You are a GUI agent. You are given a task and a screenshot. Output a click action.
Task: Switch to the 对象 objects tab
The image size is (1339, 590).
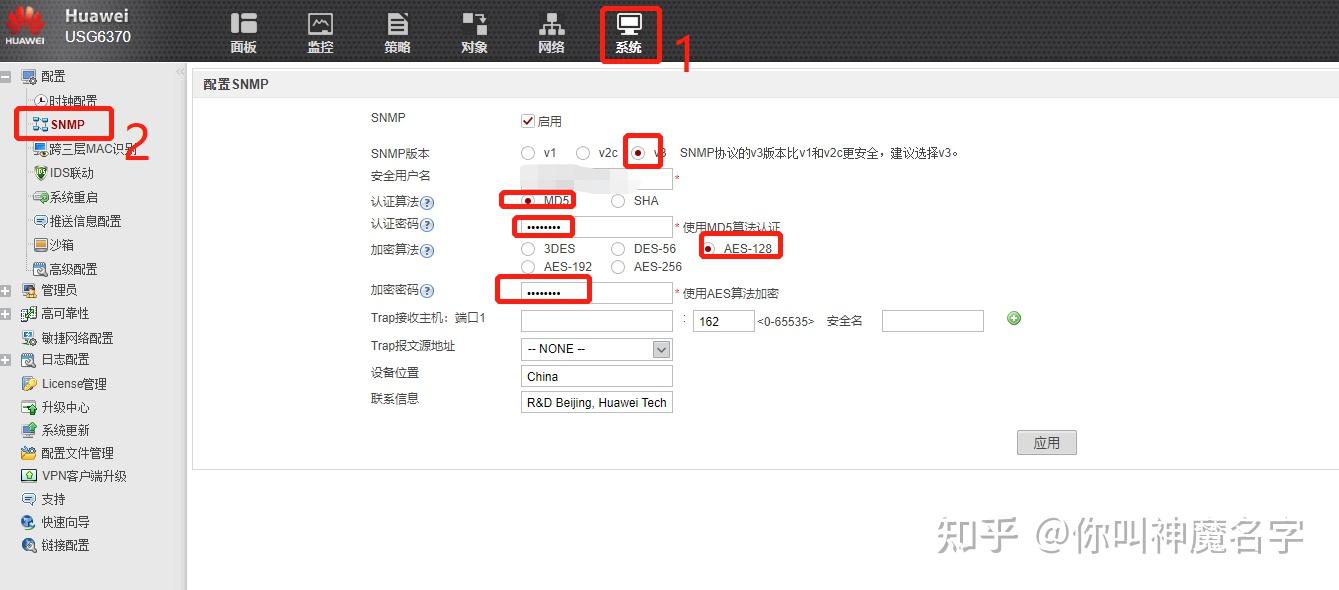pyautogui.click(x=474, y=33)
